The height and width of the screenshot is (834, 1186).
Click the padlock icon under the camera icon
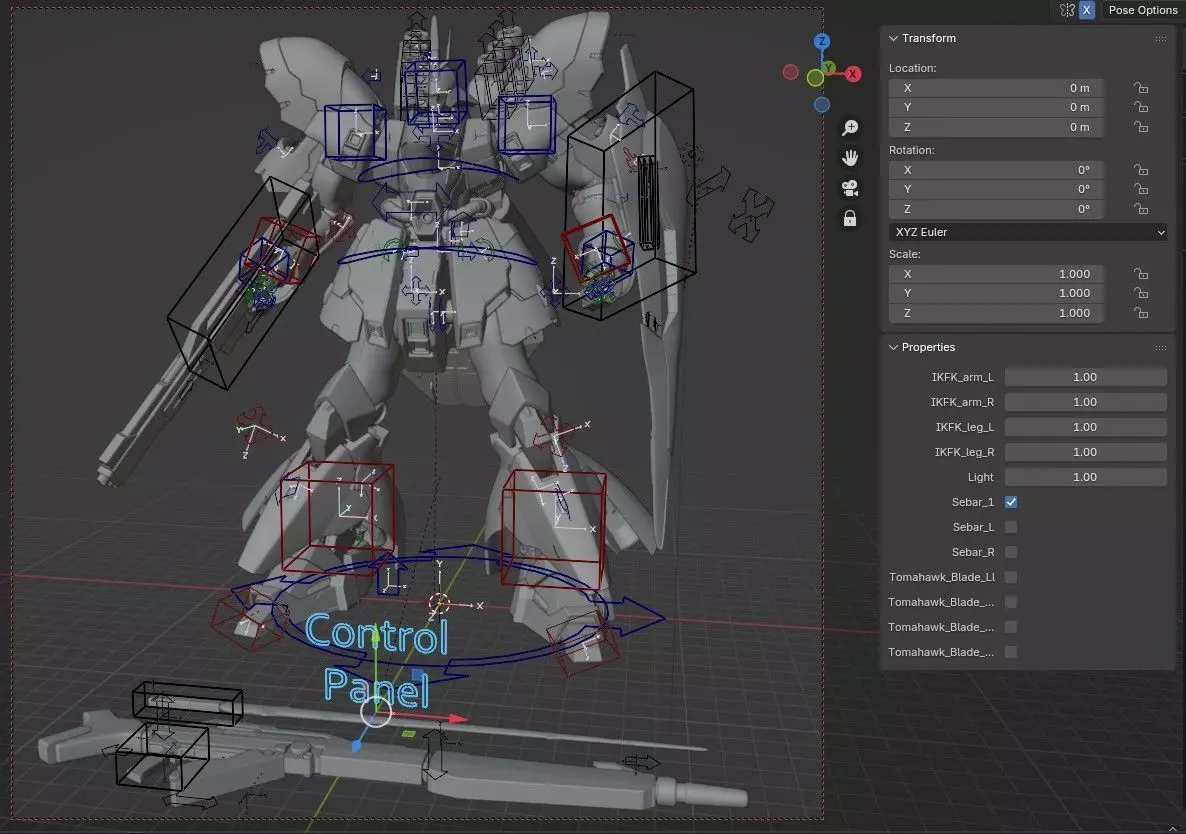pos(850,219)
